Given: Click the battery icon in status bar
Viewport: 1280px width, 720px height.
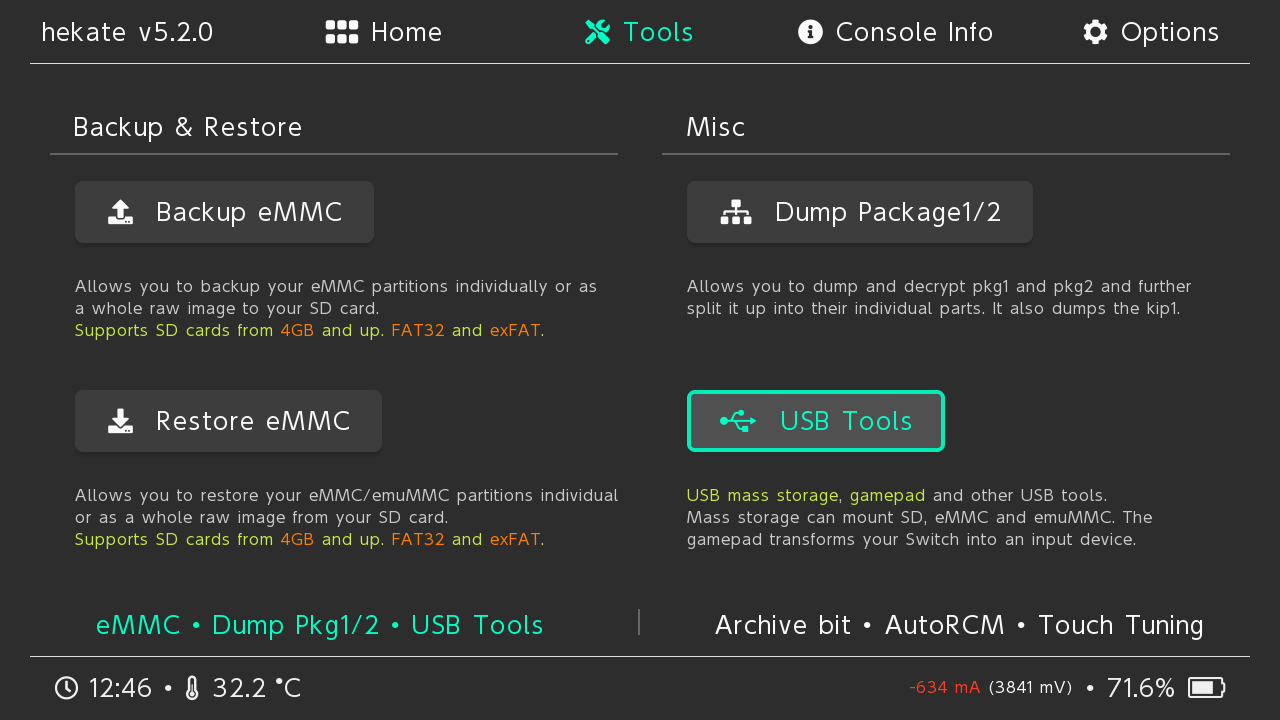Looking at the screenshot, I should 1206,688.
